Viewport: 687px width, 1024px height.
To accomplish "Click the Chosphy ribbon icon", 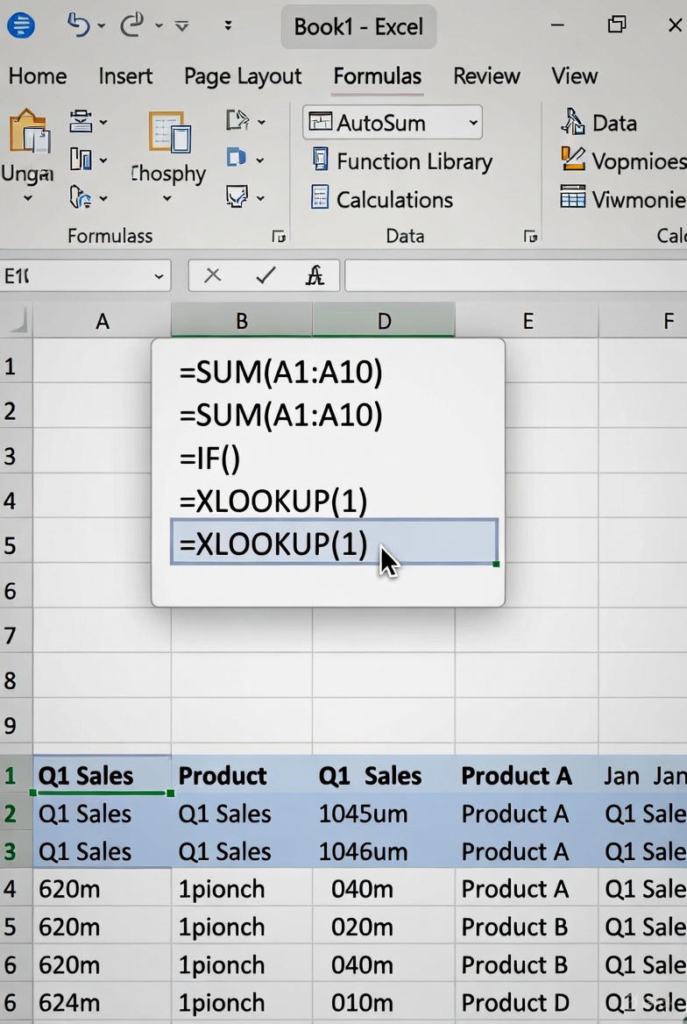I will (169, 134).
